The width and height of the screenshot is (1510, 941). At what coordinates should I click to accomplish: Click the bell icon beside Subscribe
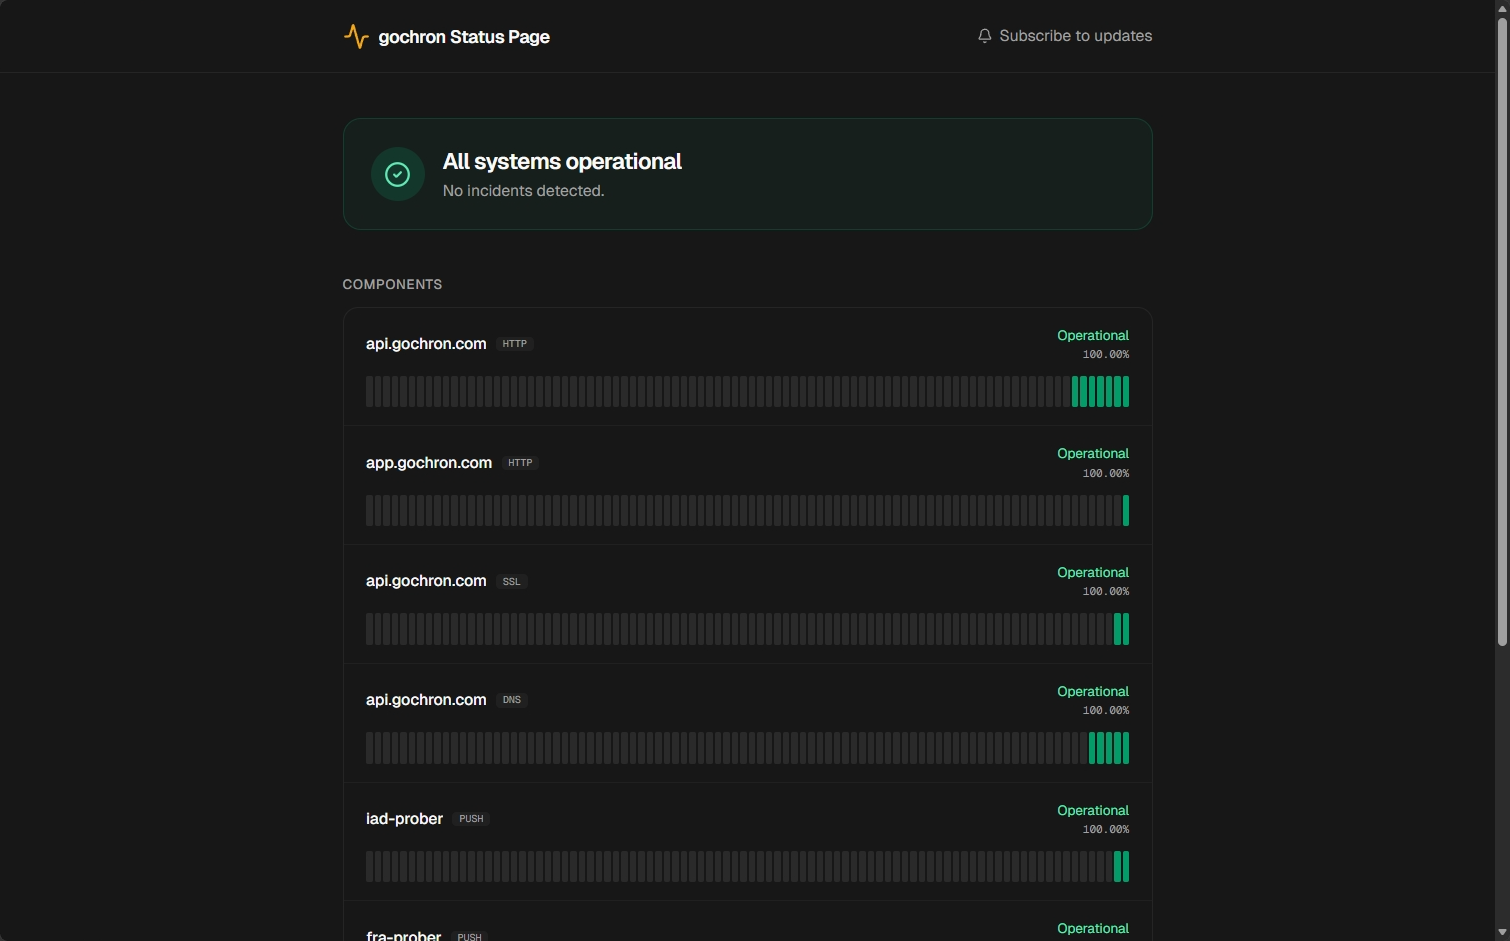985,36
